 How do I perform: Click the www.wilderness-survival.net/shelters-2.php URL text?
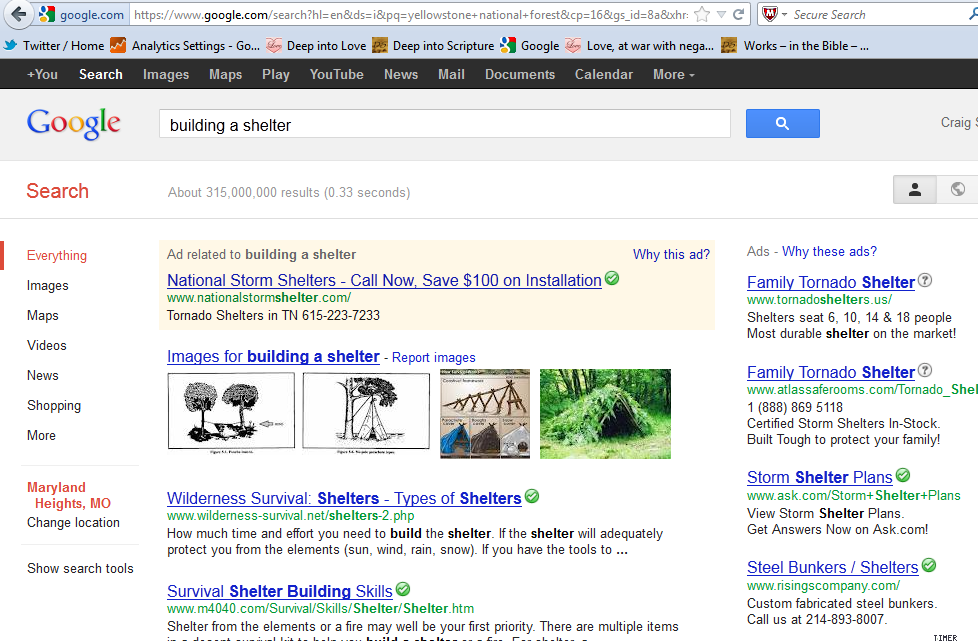coord(290,516)
